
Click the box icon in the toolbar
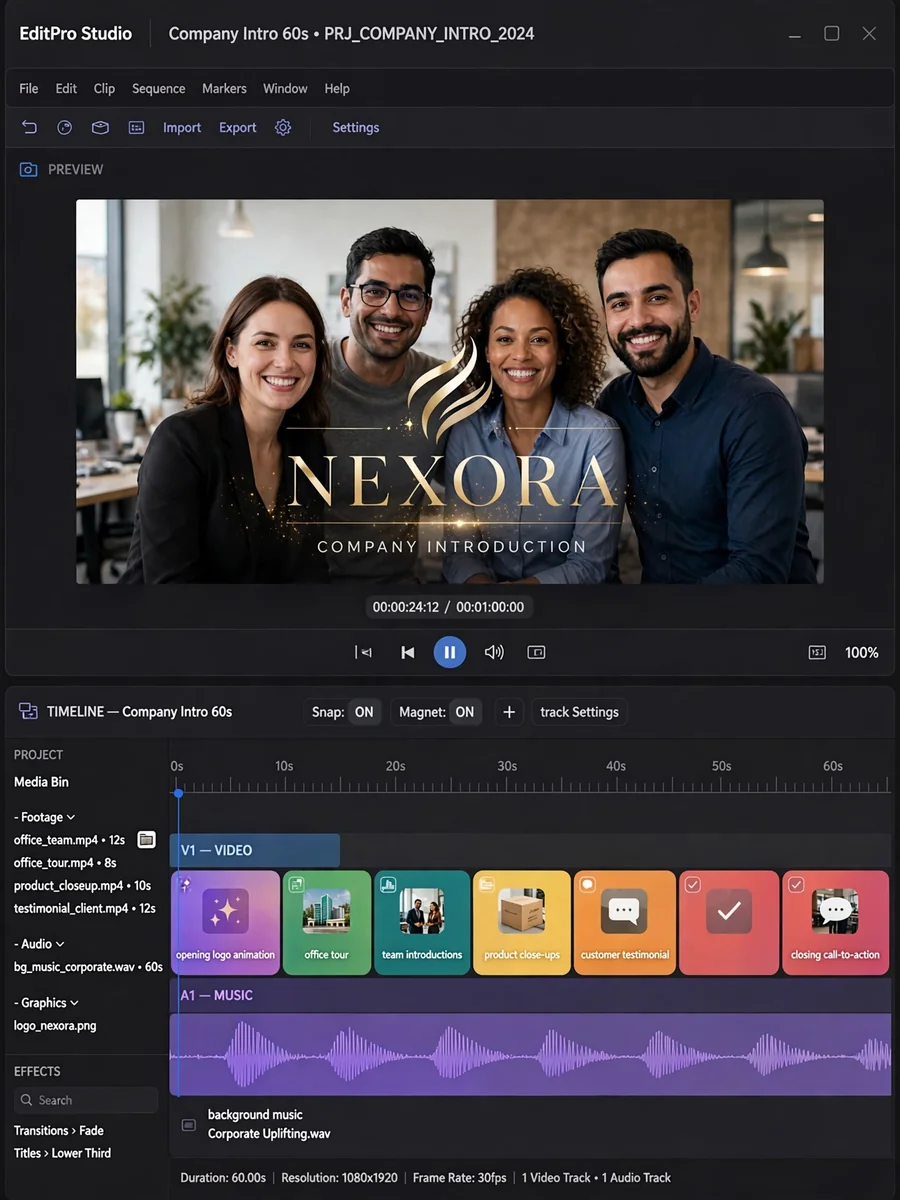pos(100,128)
